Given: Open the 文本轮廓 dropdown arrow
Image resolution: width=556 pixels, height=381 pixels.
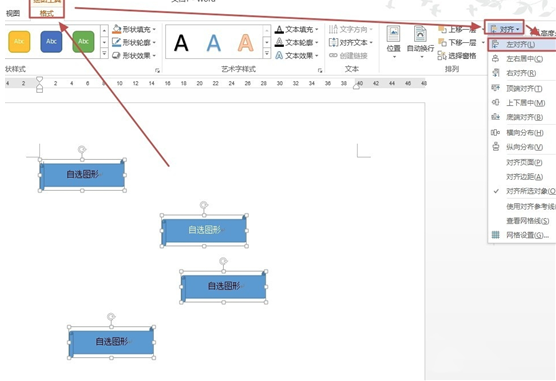Looking at the screenshot, I should click(x=317, y=43).
